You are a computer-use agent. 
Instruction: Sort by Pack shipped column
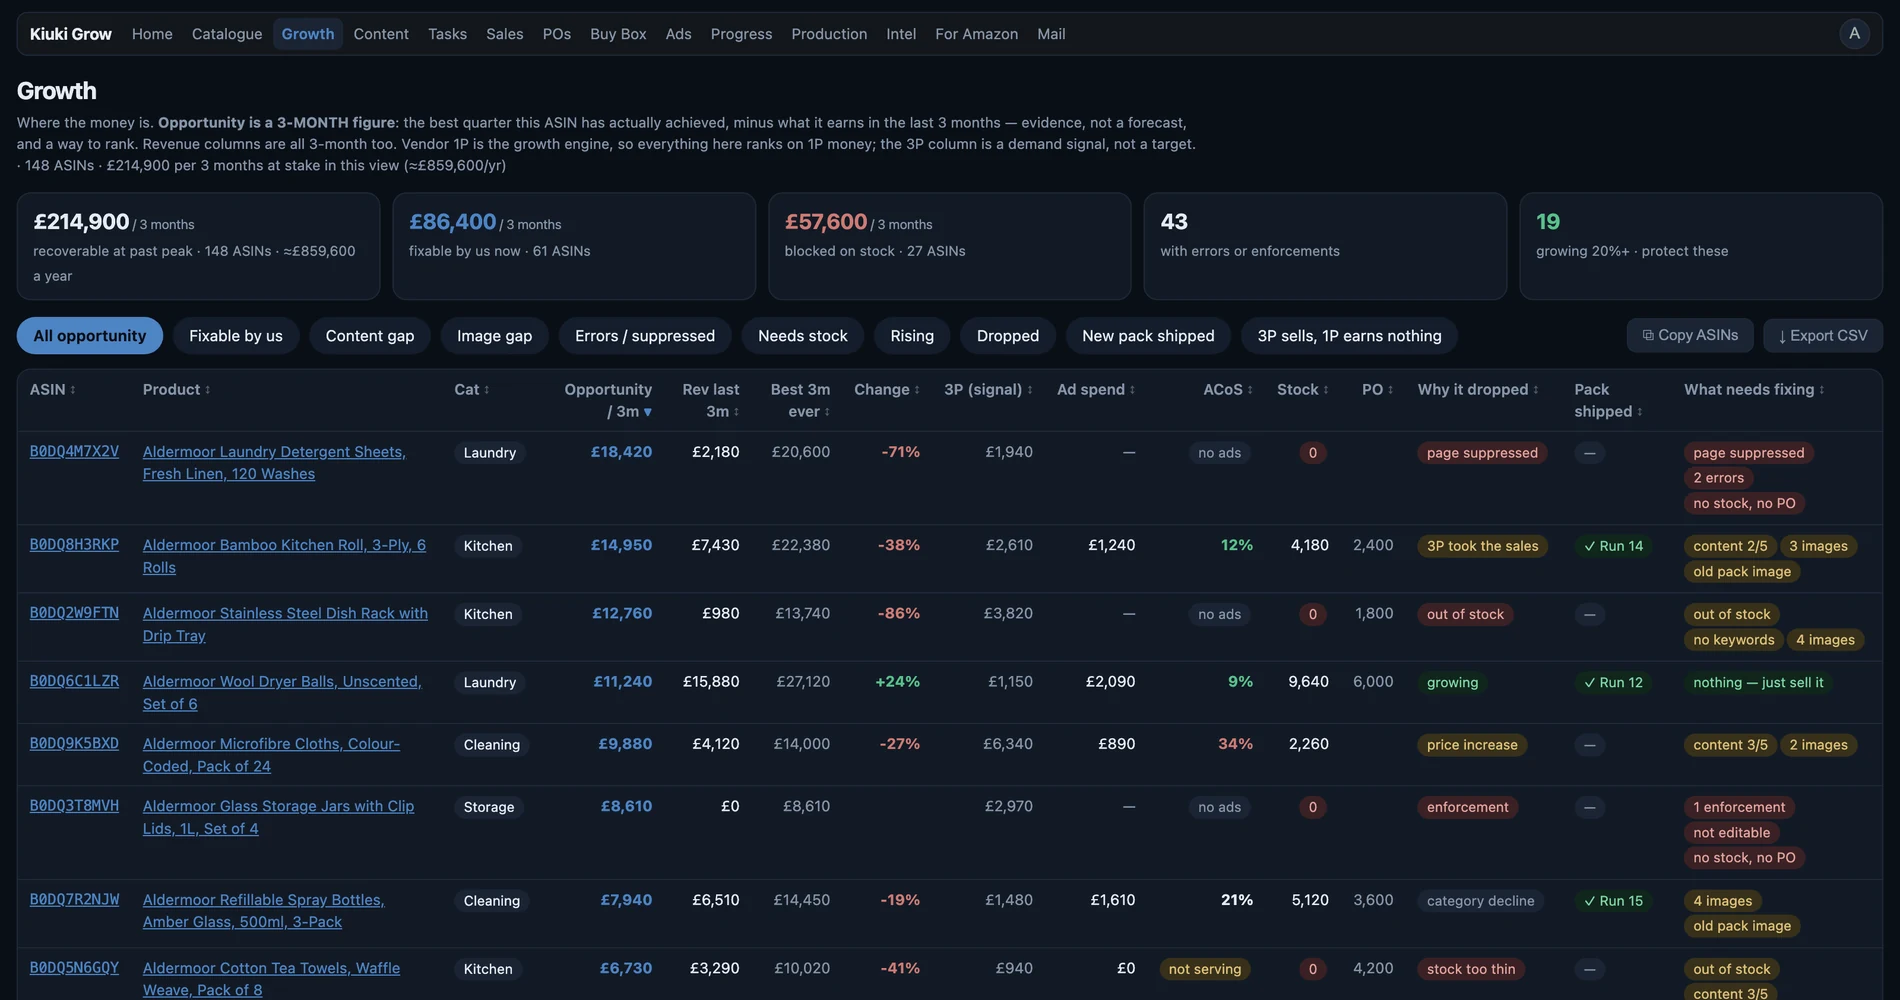coord(1608,400)
